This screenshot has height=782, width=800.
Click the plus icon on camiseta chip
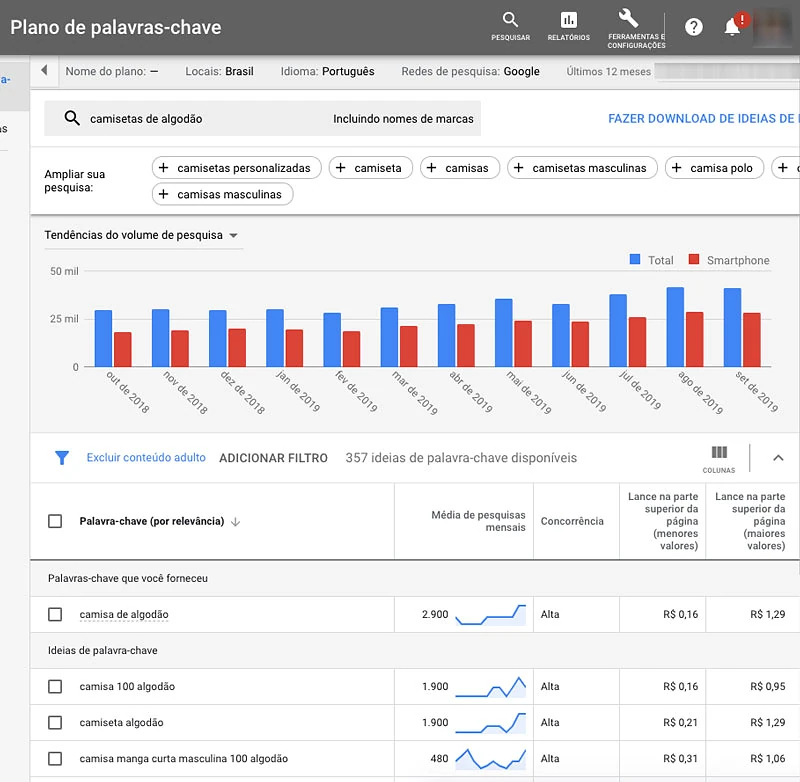(341, 168)
